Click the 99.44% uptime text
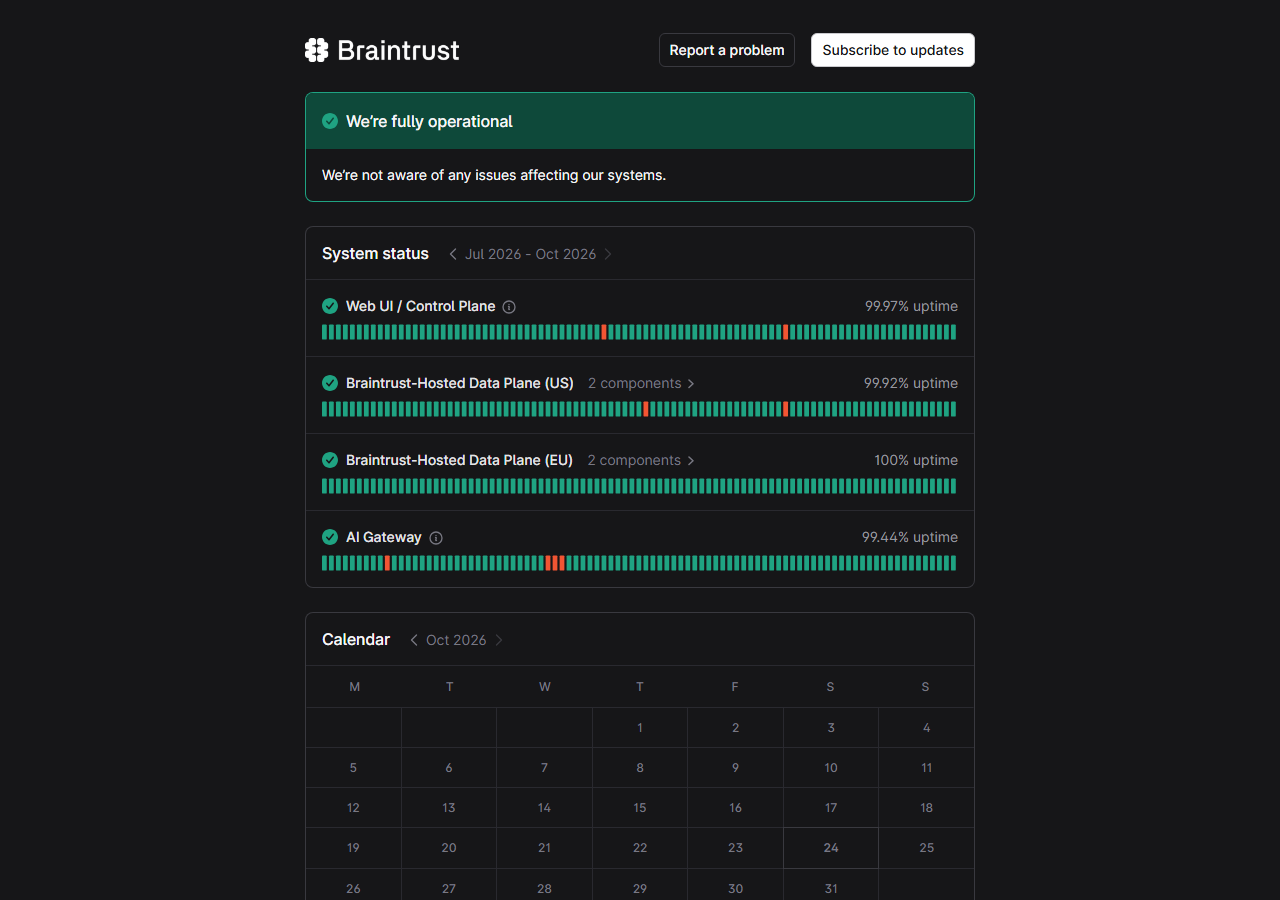Image resolution: width=1280 pixels, height=900 pixels. click(x=910, y=537)
